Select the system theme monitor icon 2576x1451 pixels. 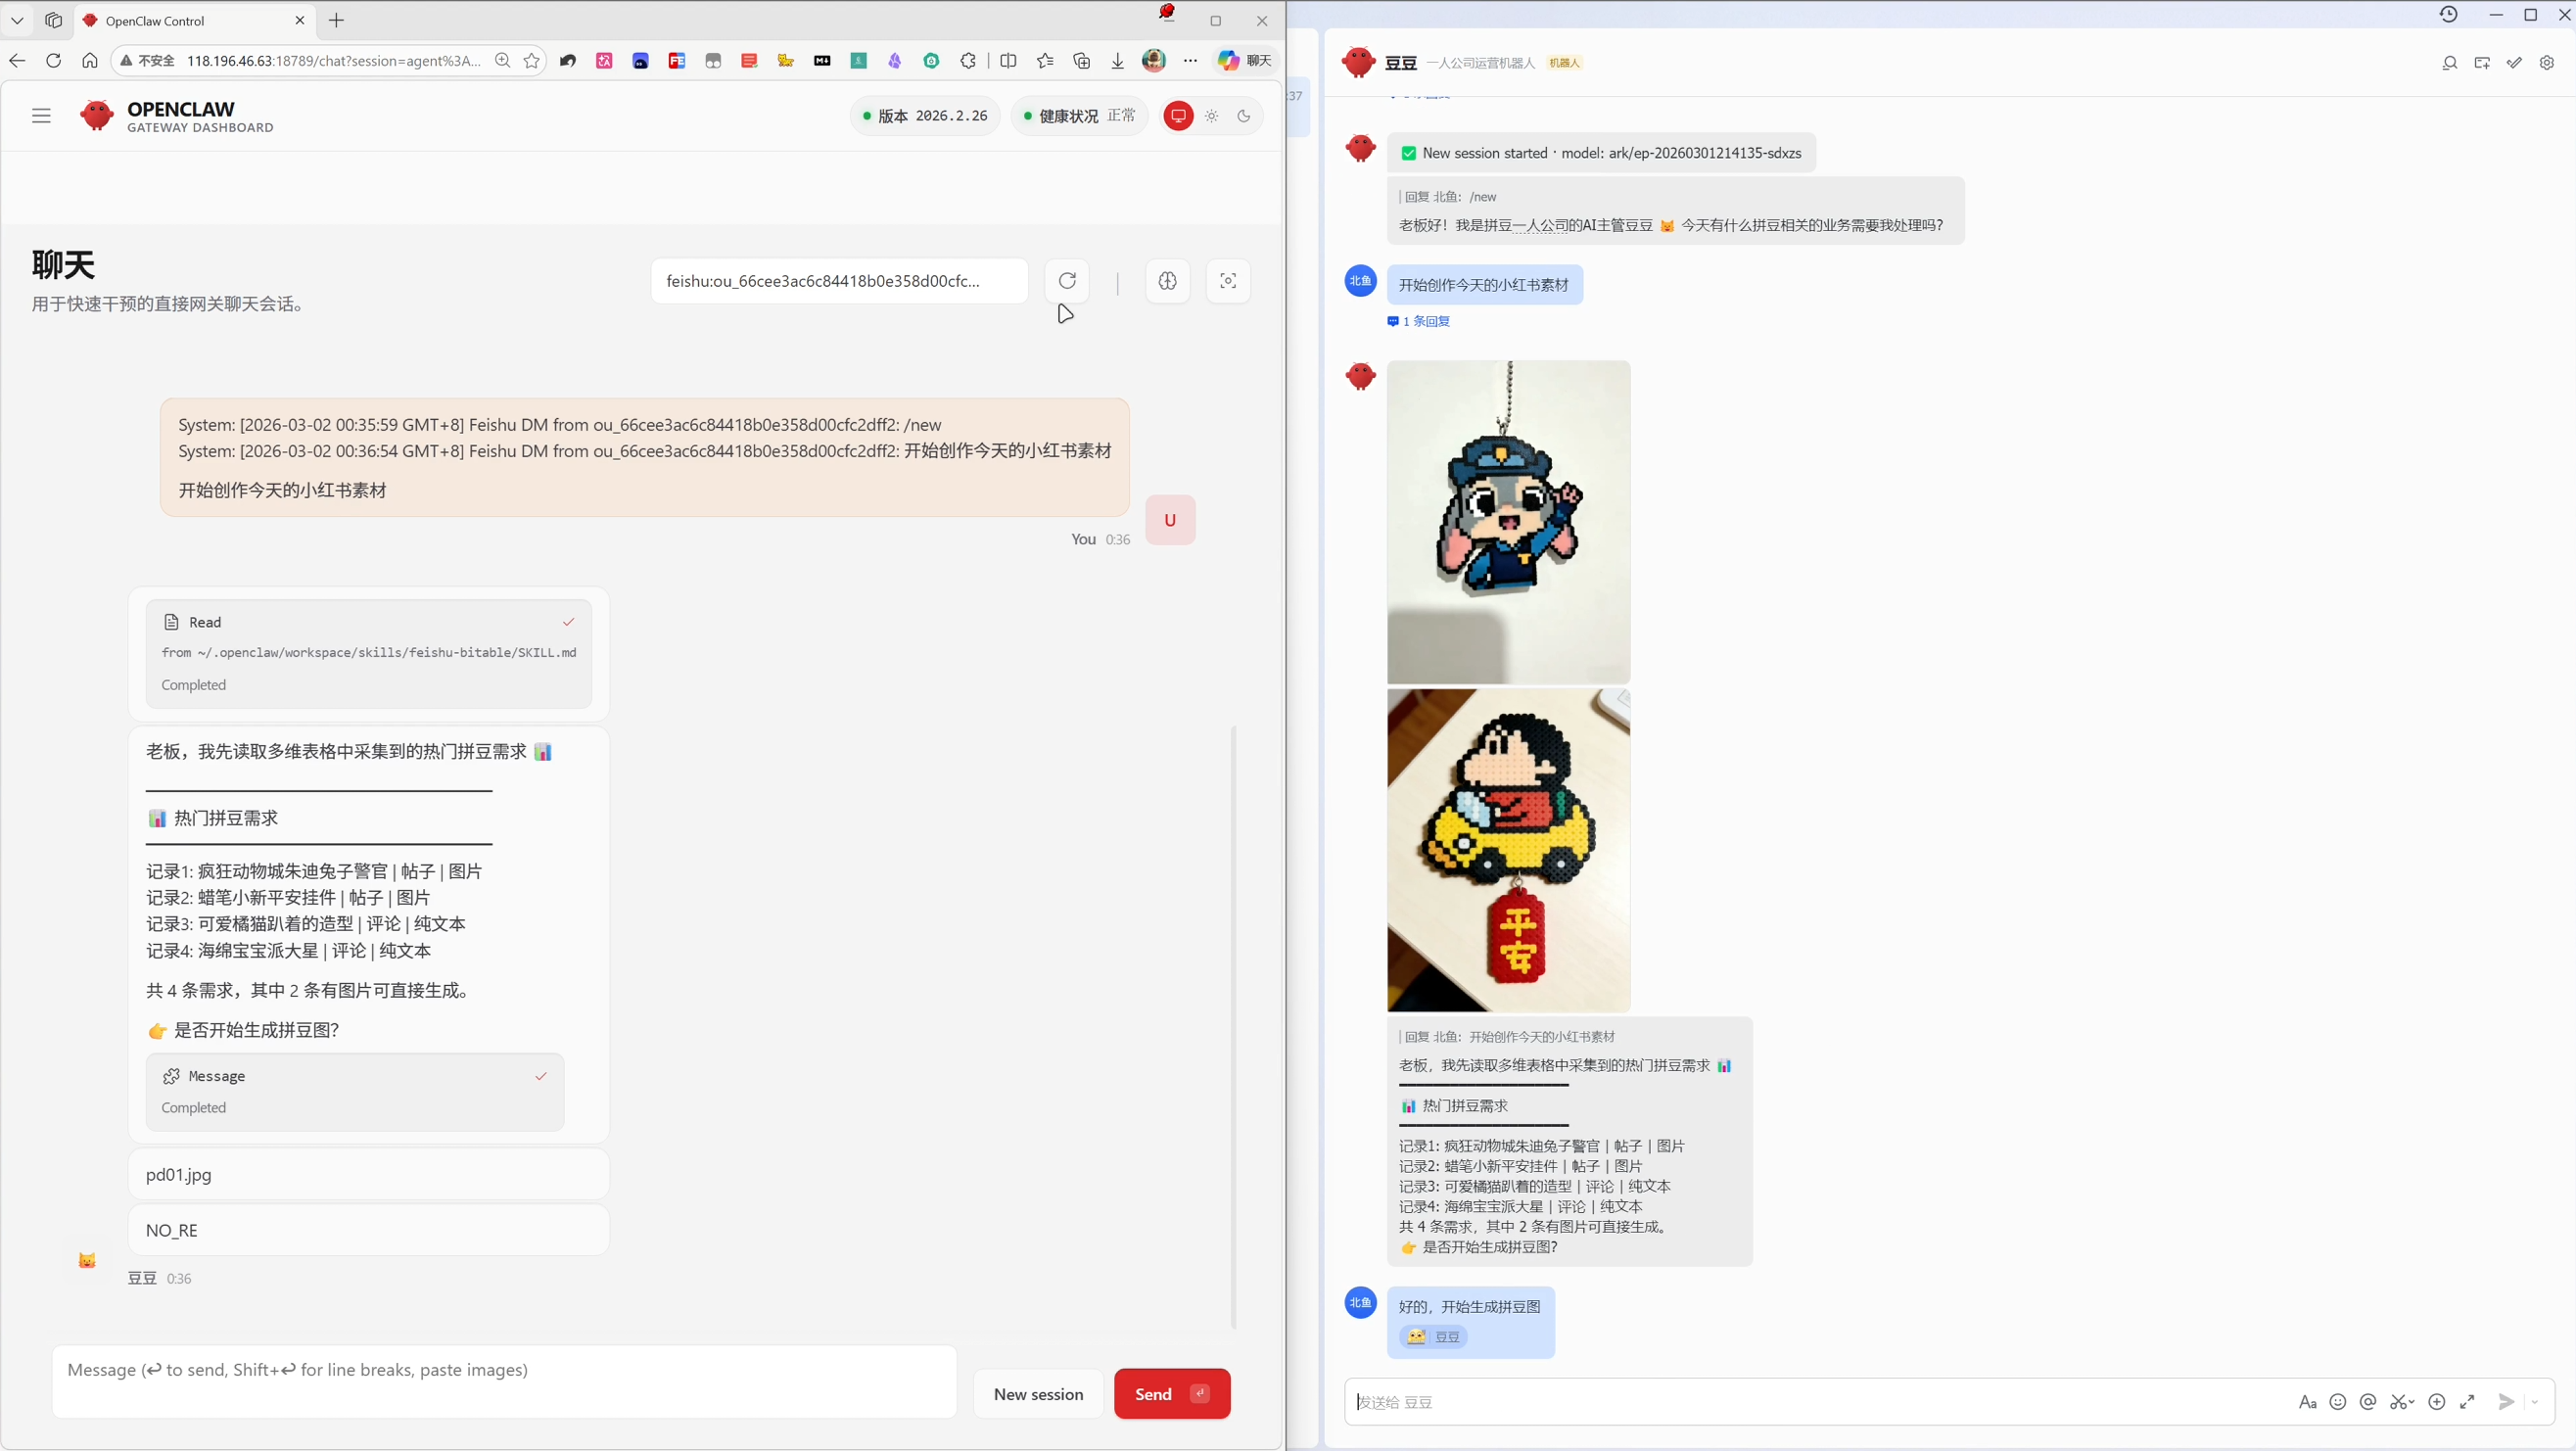[1178, 116]
